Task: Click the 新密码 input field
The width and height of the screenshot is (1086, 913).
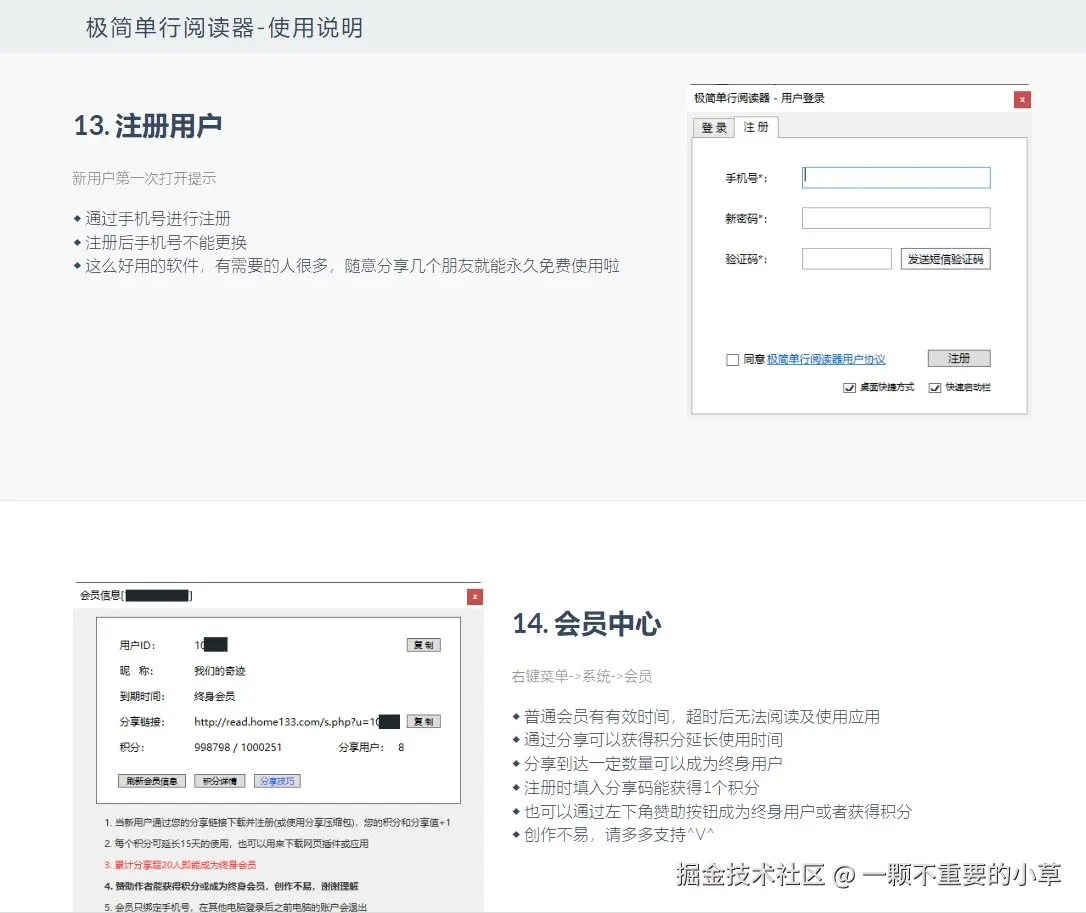Action: click(896, 218)
